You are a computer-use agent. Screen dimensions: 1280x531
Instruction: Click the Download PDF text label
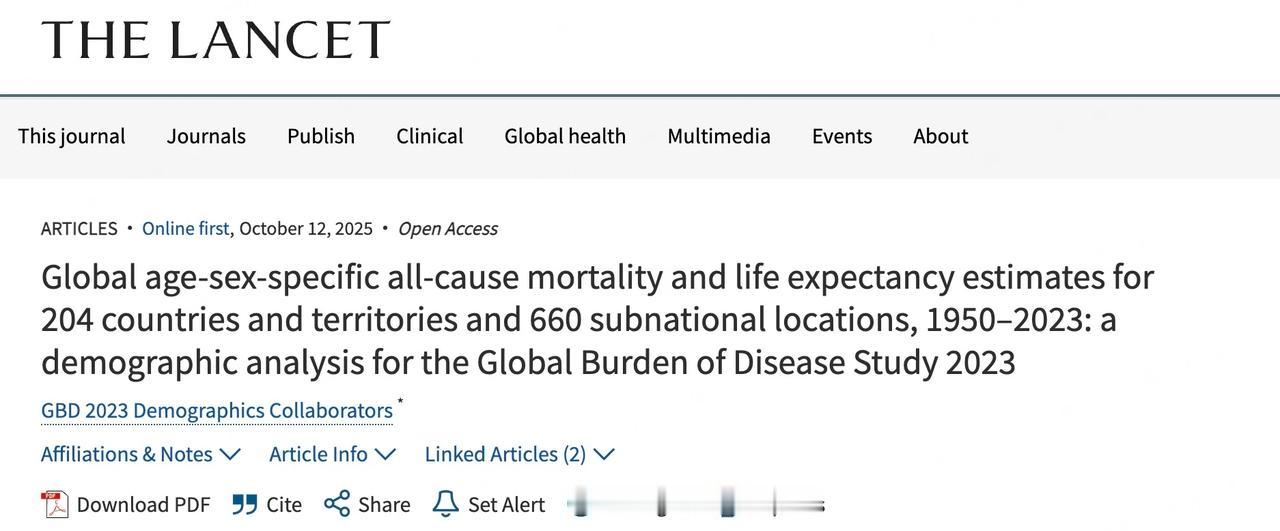point(143,505)
